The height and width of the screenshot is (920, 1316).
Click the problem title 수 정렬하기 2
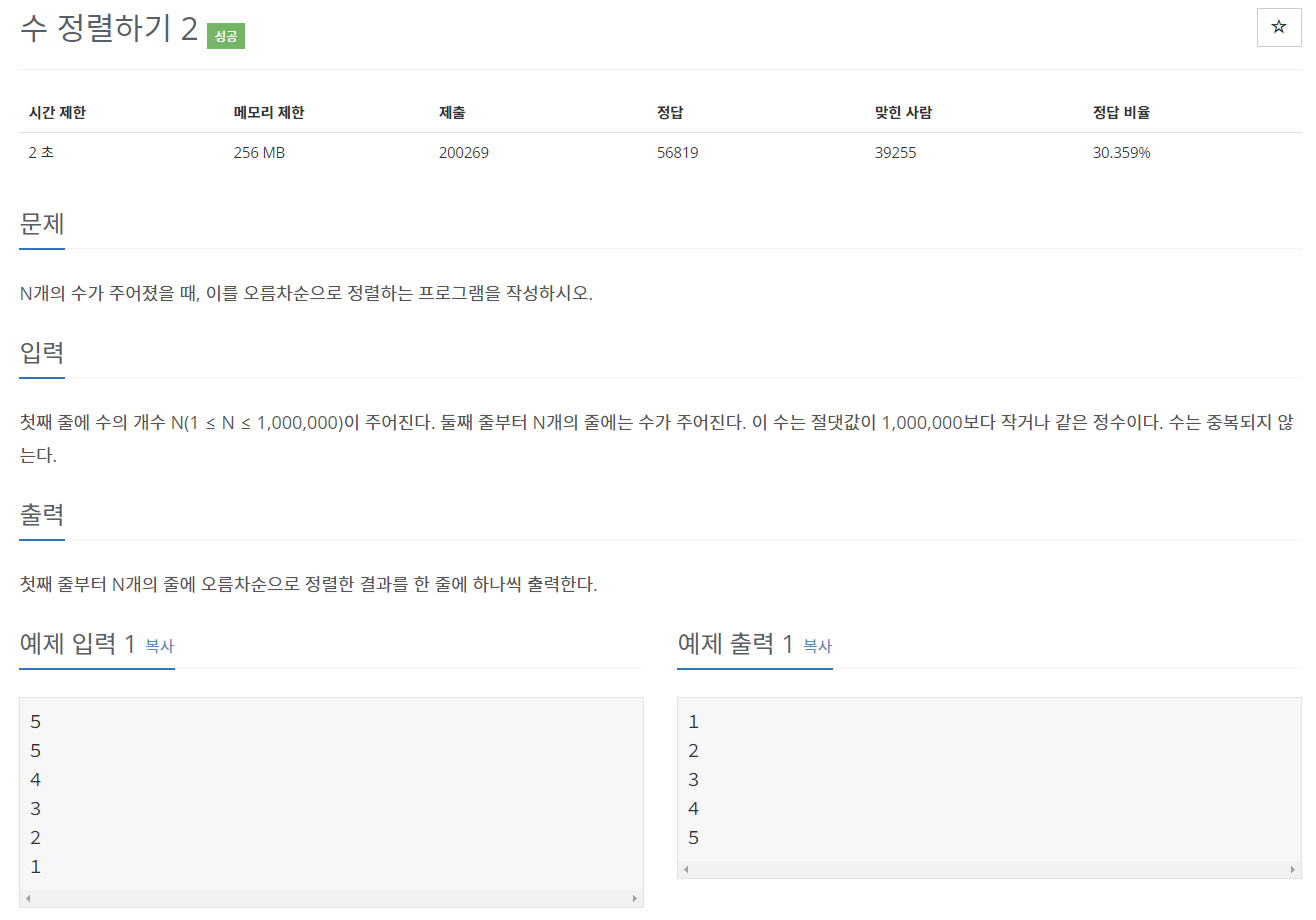[x=109, y=29]
